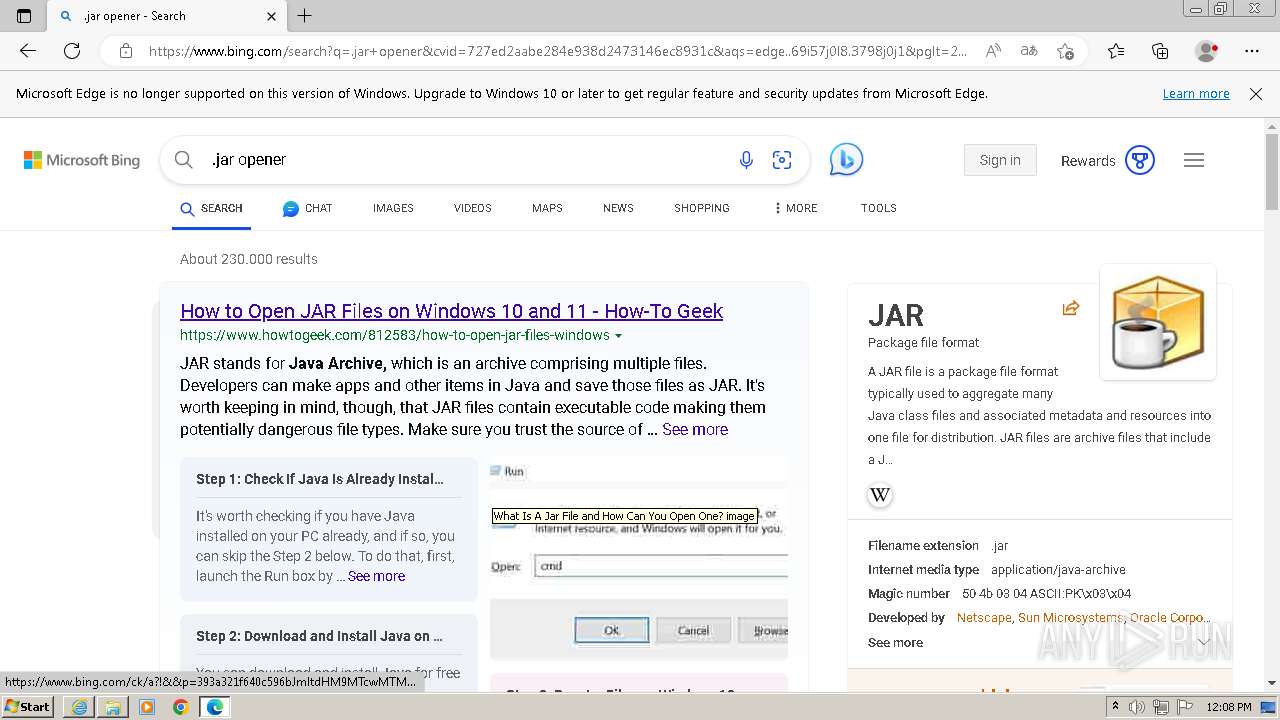Follow the Learn more link
This screenshot has width=1280, height=720.
point(1196,94)
